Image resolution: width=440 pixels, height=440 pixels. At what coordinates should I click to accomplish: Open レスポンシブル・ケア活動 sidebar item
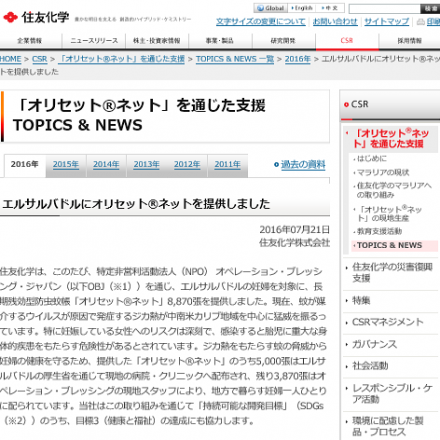[392, 393]
